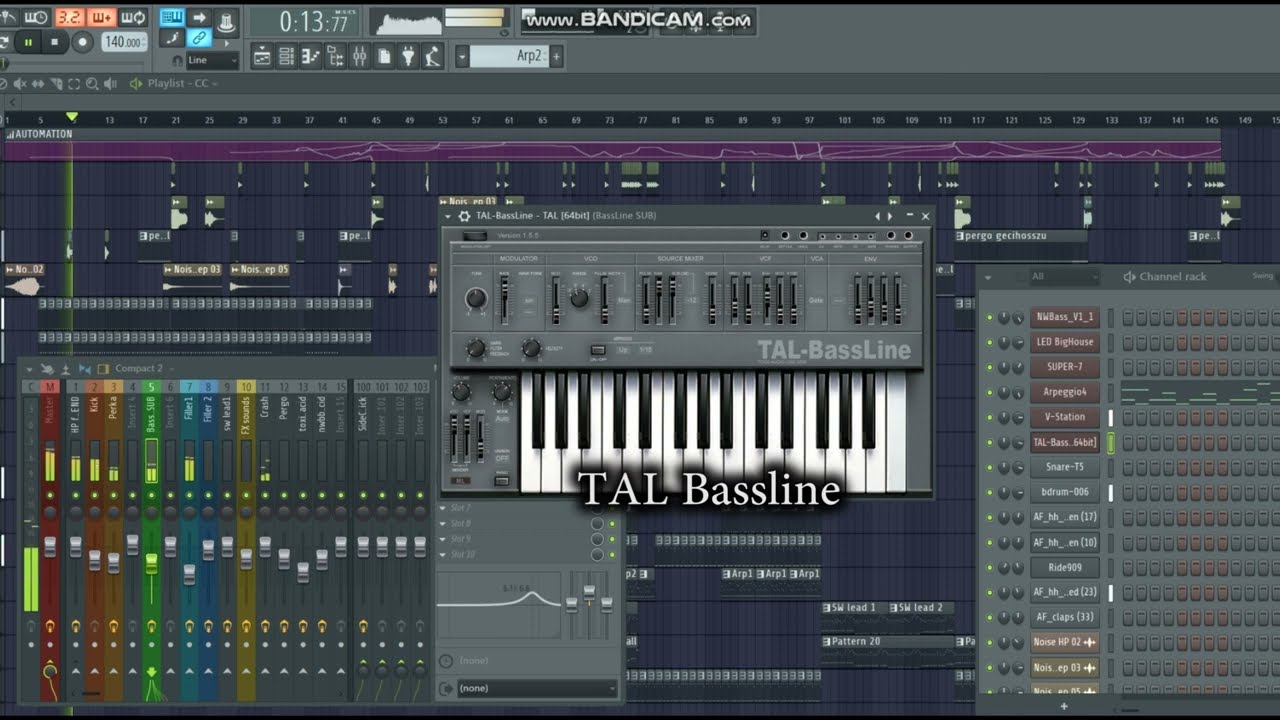Click the 140.000 tempo field

click(124, 42)
